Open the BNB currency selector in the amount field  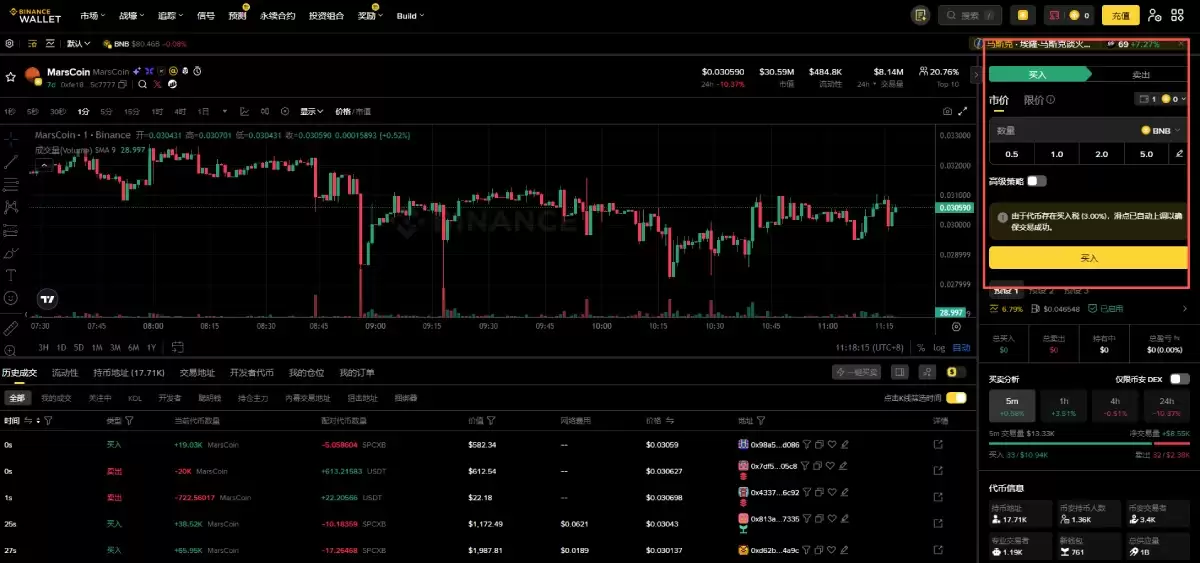[1161, 131]
